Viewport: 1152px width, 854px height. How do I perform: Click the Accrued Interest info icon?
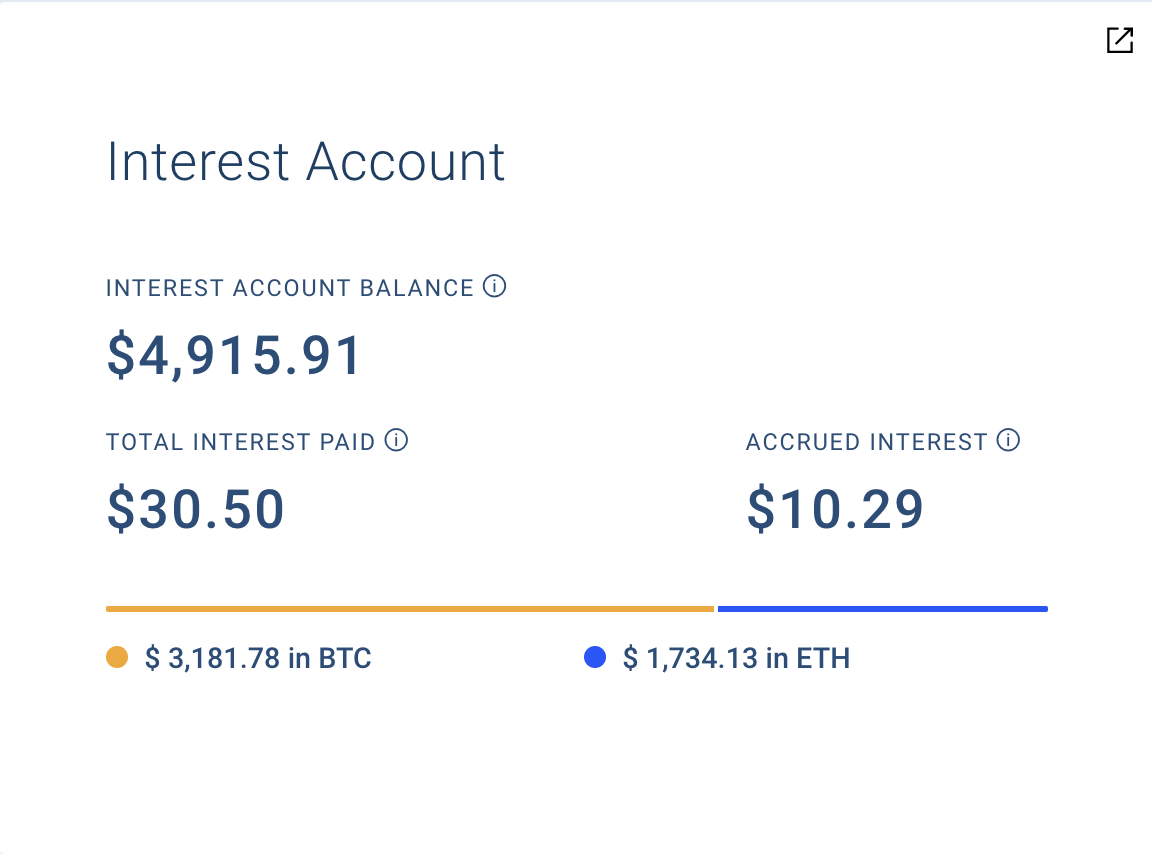[1009, 440]
